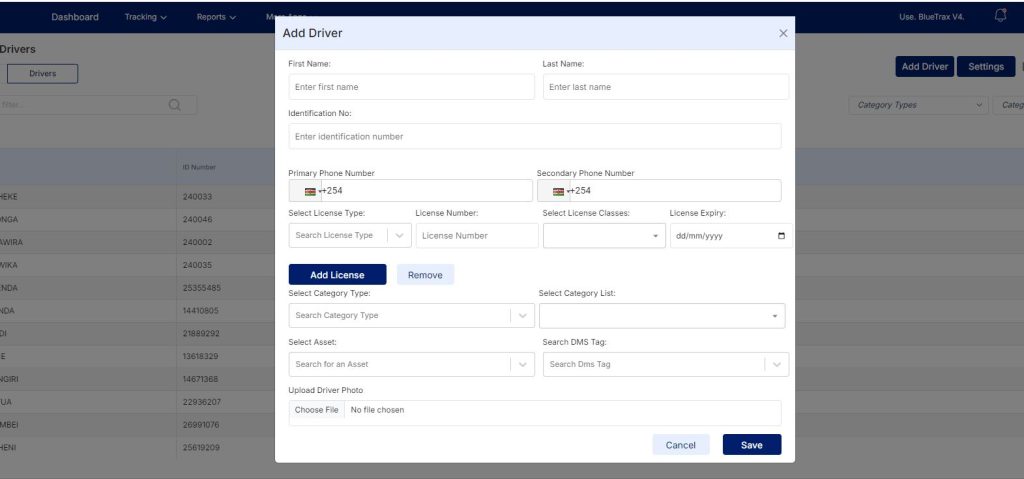The height and width of the screenshot is (479, 1024).
Task: Expand the Search for an Asset dropdown
Action: (522, 365)
